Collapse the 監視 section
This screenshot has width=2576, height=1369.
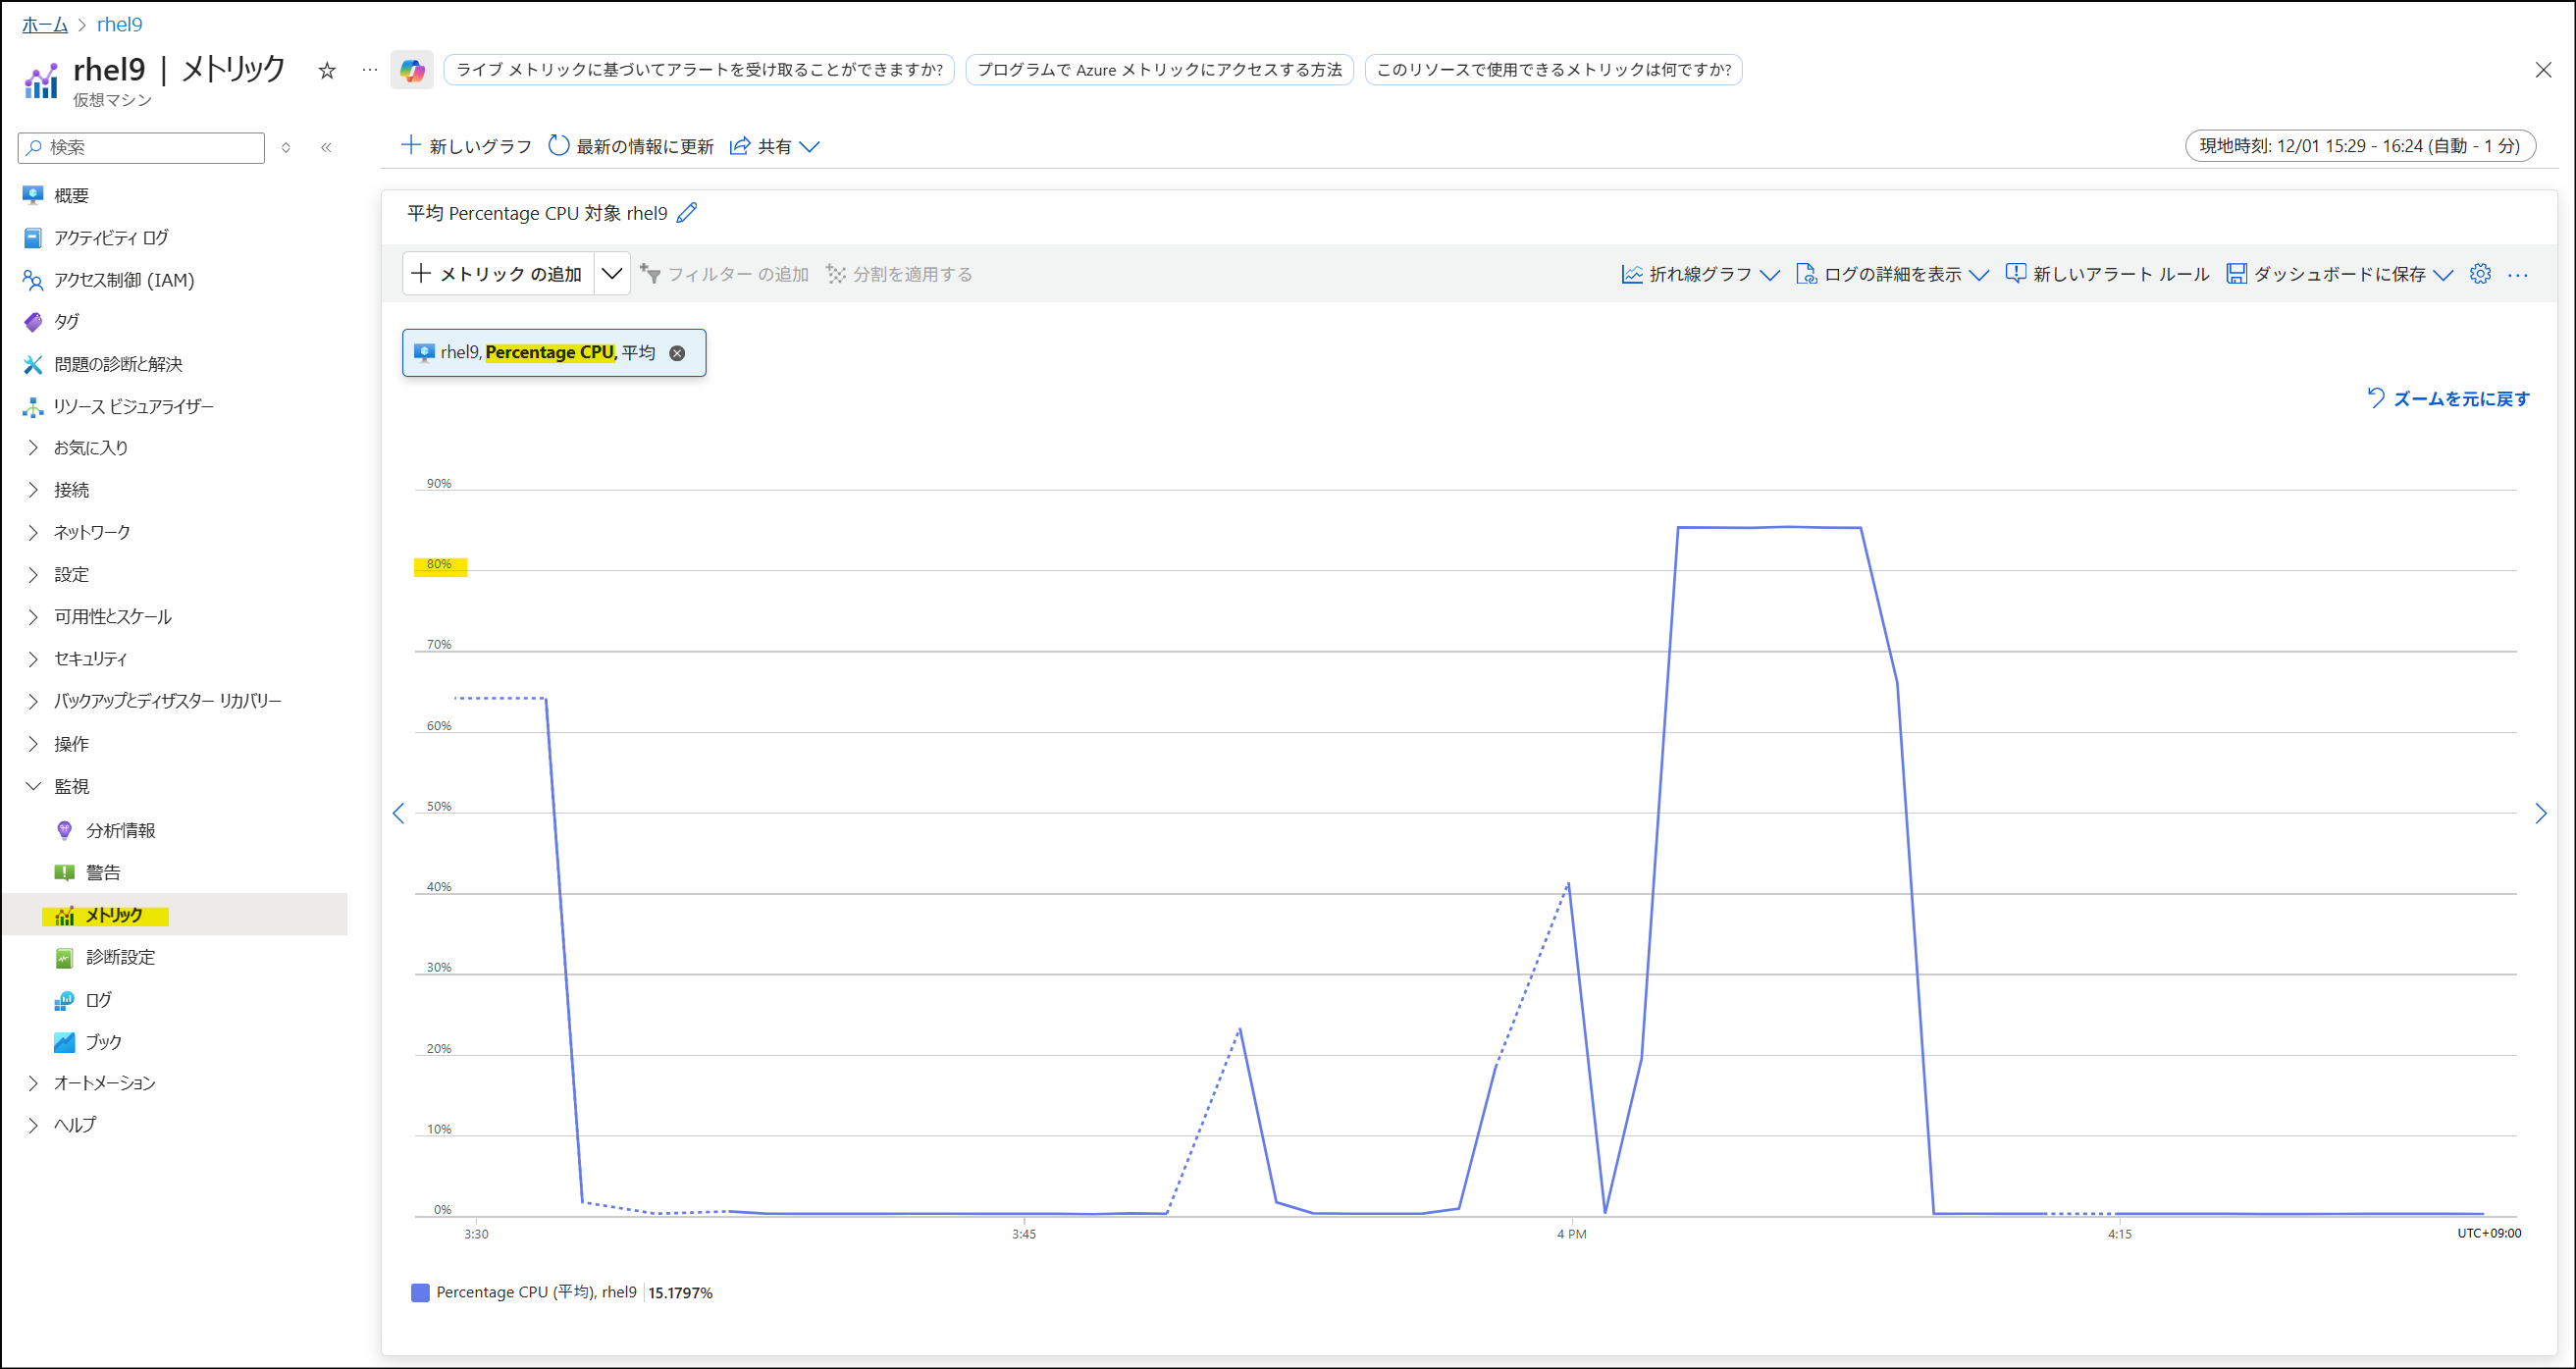click(33, 786)
